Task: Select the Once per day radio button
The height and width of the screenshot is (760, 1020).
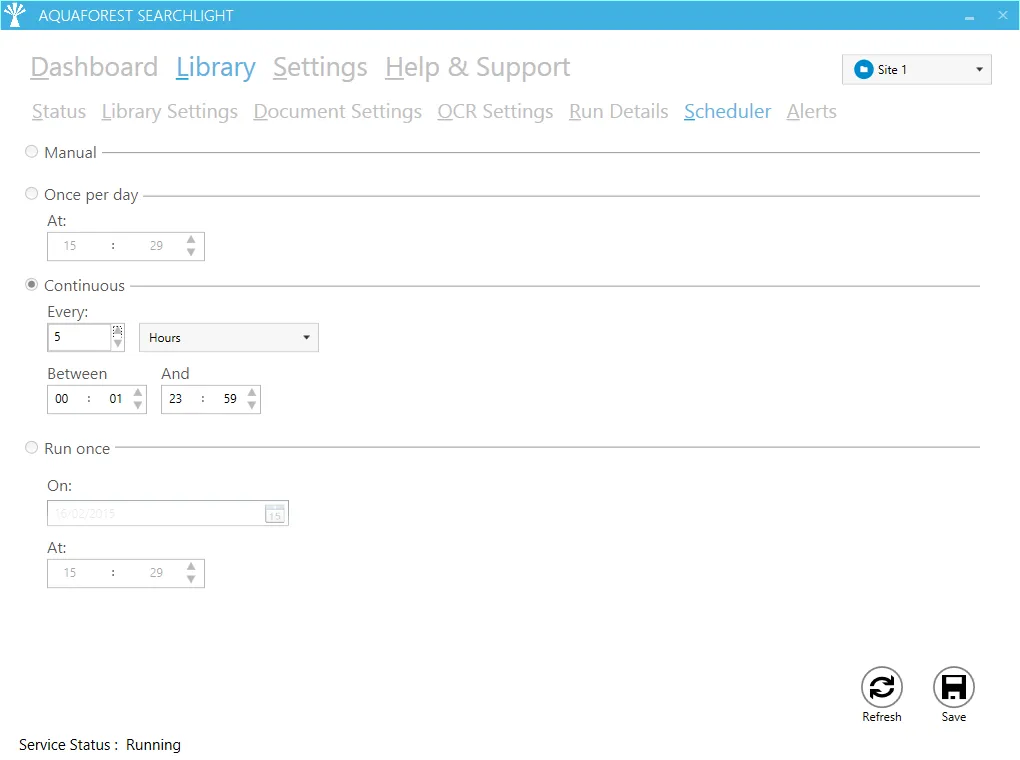Action: [31, 193]
